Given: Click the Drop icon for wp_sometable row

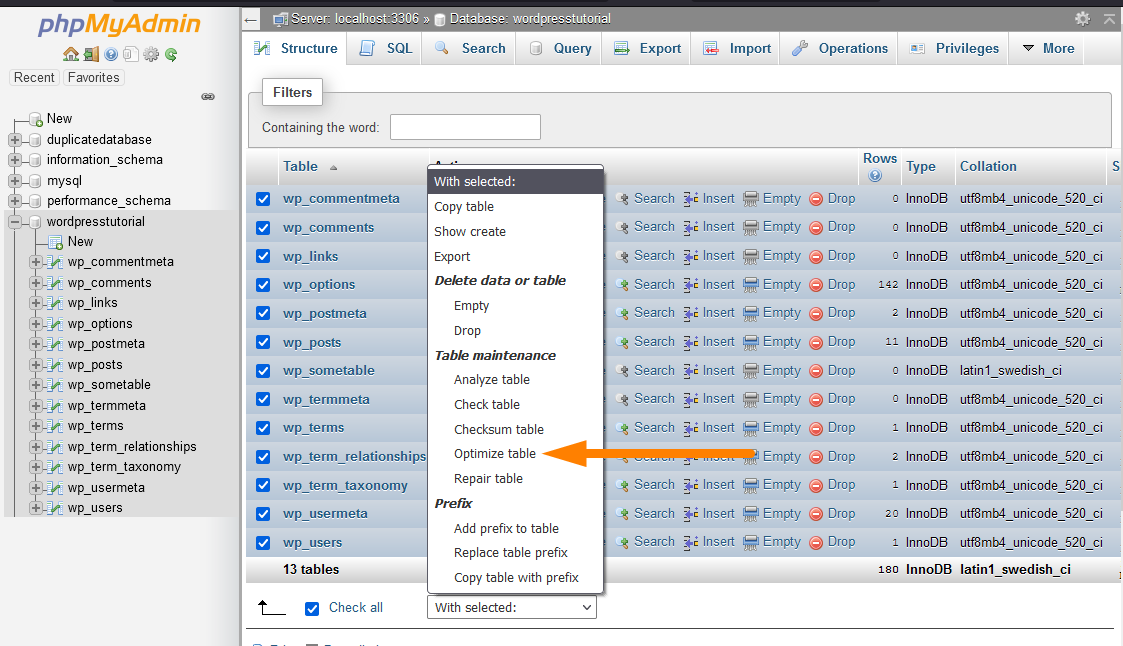Looking at the screenshot, I should pyautogui.click(x=816, y=371).
